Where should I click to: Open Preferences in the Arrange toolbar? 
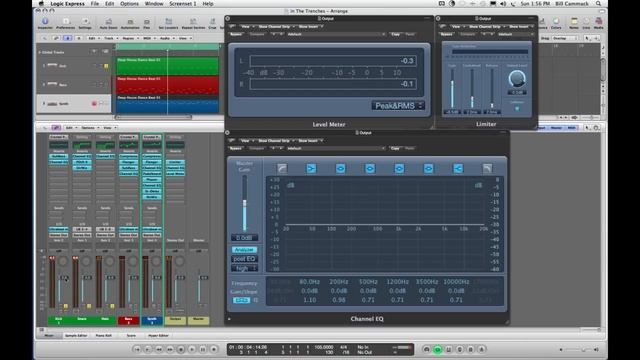pos(65,23)
